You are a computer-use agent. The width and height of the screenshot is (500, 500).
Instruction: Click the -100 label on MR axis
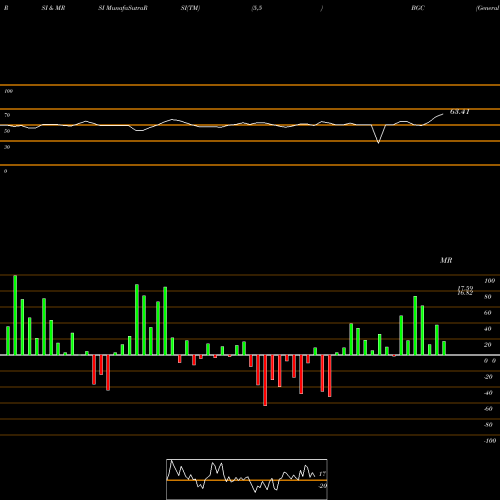click(490, 441)
